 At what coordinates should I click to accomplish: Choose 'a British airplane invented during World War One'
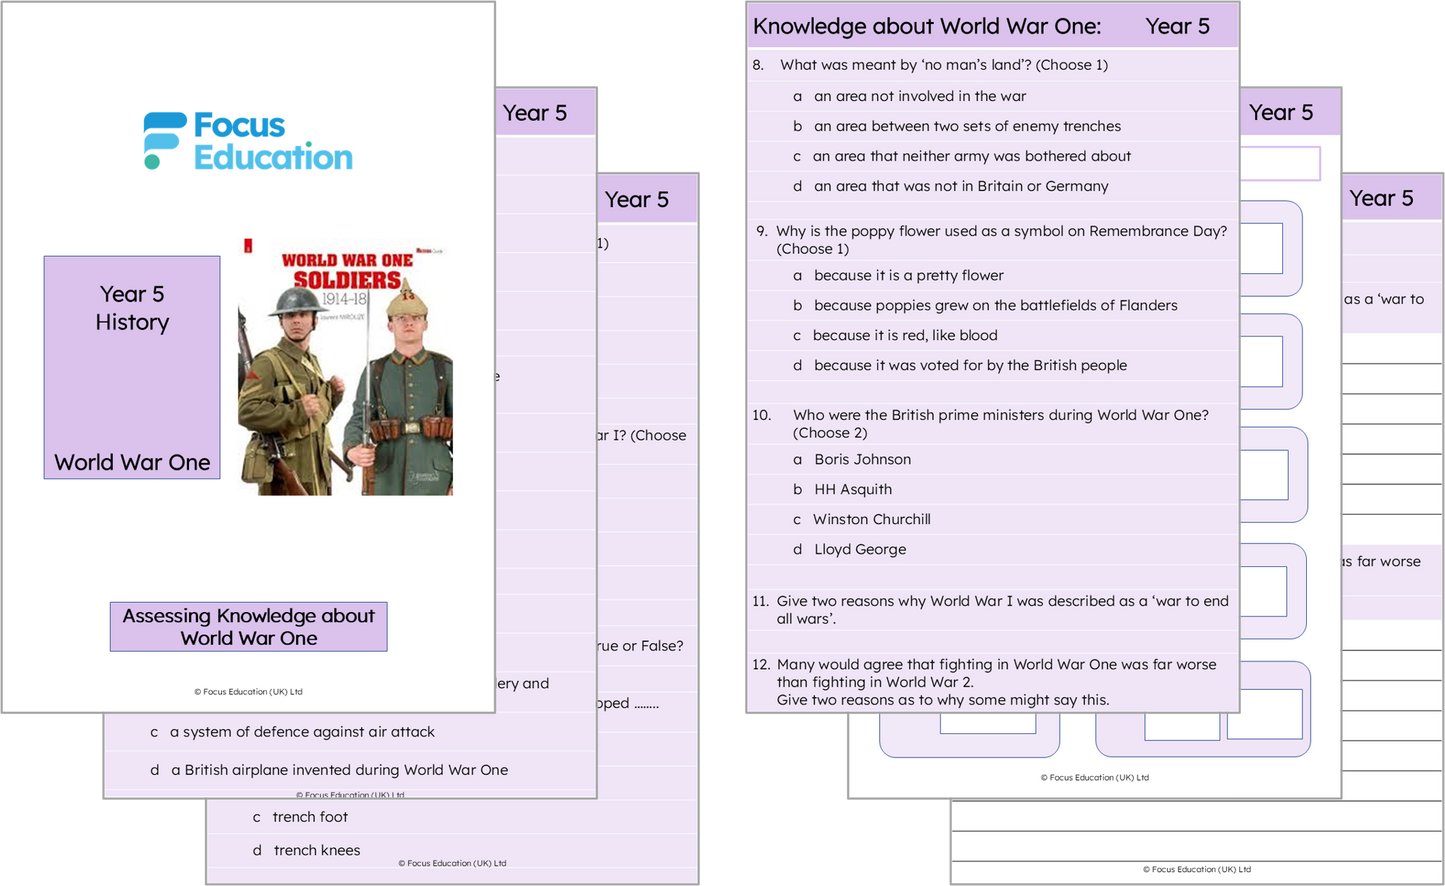339,770
